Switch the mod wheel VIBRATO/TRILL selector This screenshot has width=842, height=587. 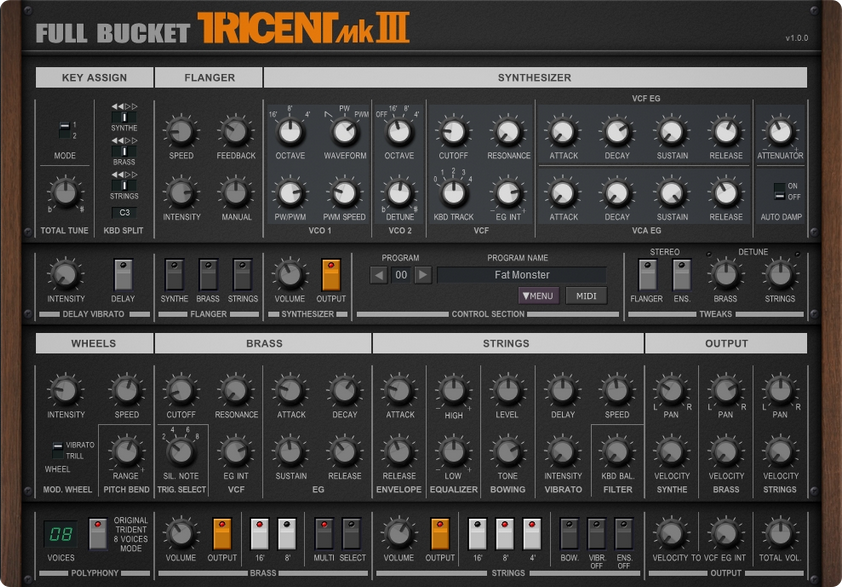[x=57, y=450]
